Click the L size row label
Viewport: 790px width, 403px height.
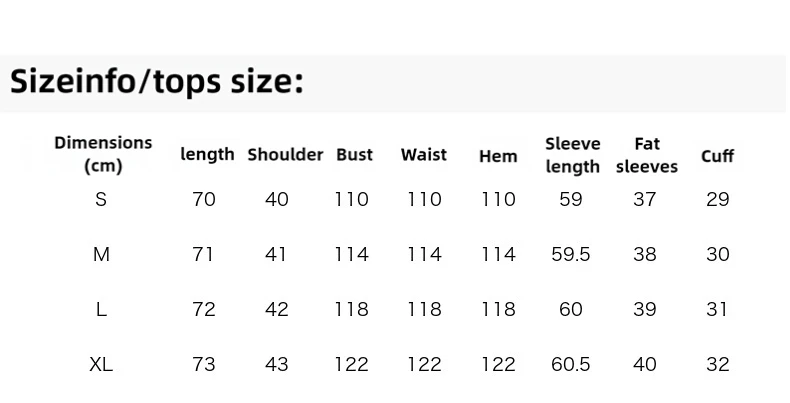(101, 309)
